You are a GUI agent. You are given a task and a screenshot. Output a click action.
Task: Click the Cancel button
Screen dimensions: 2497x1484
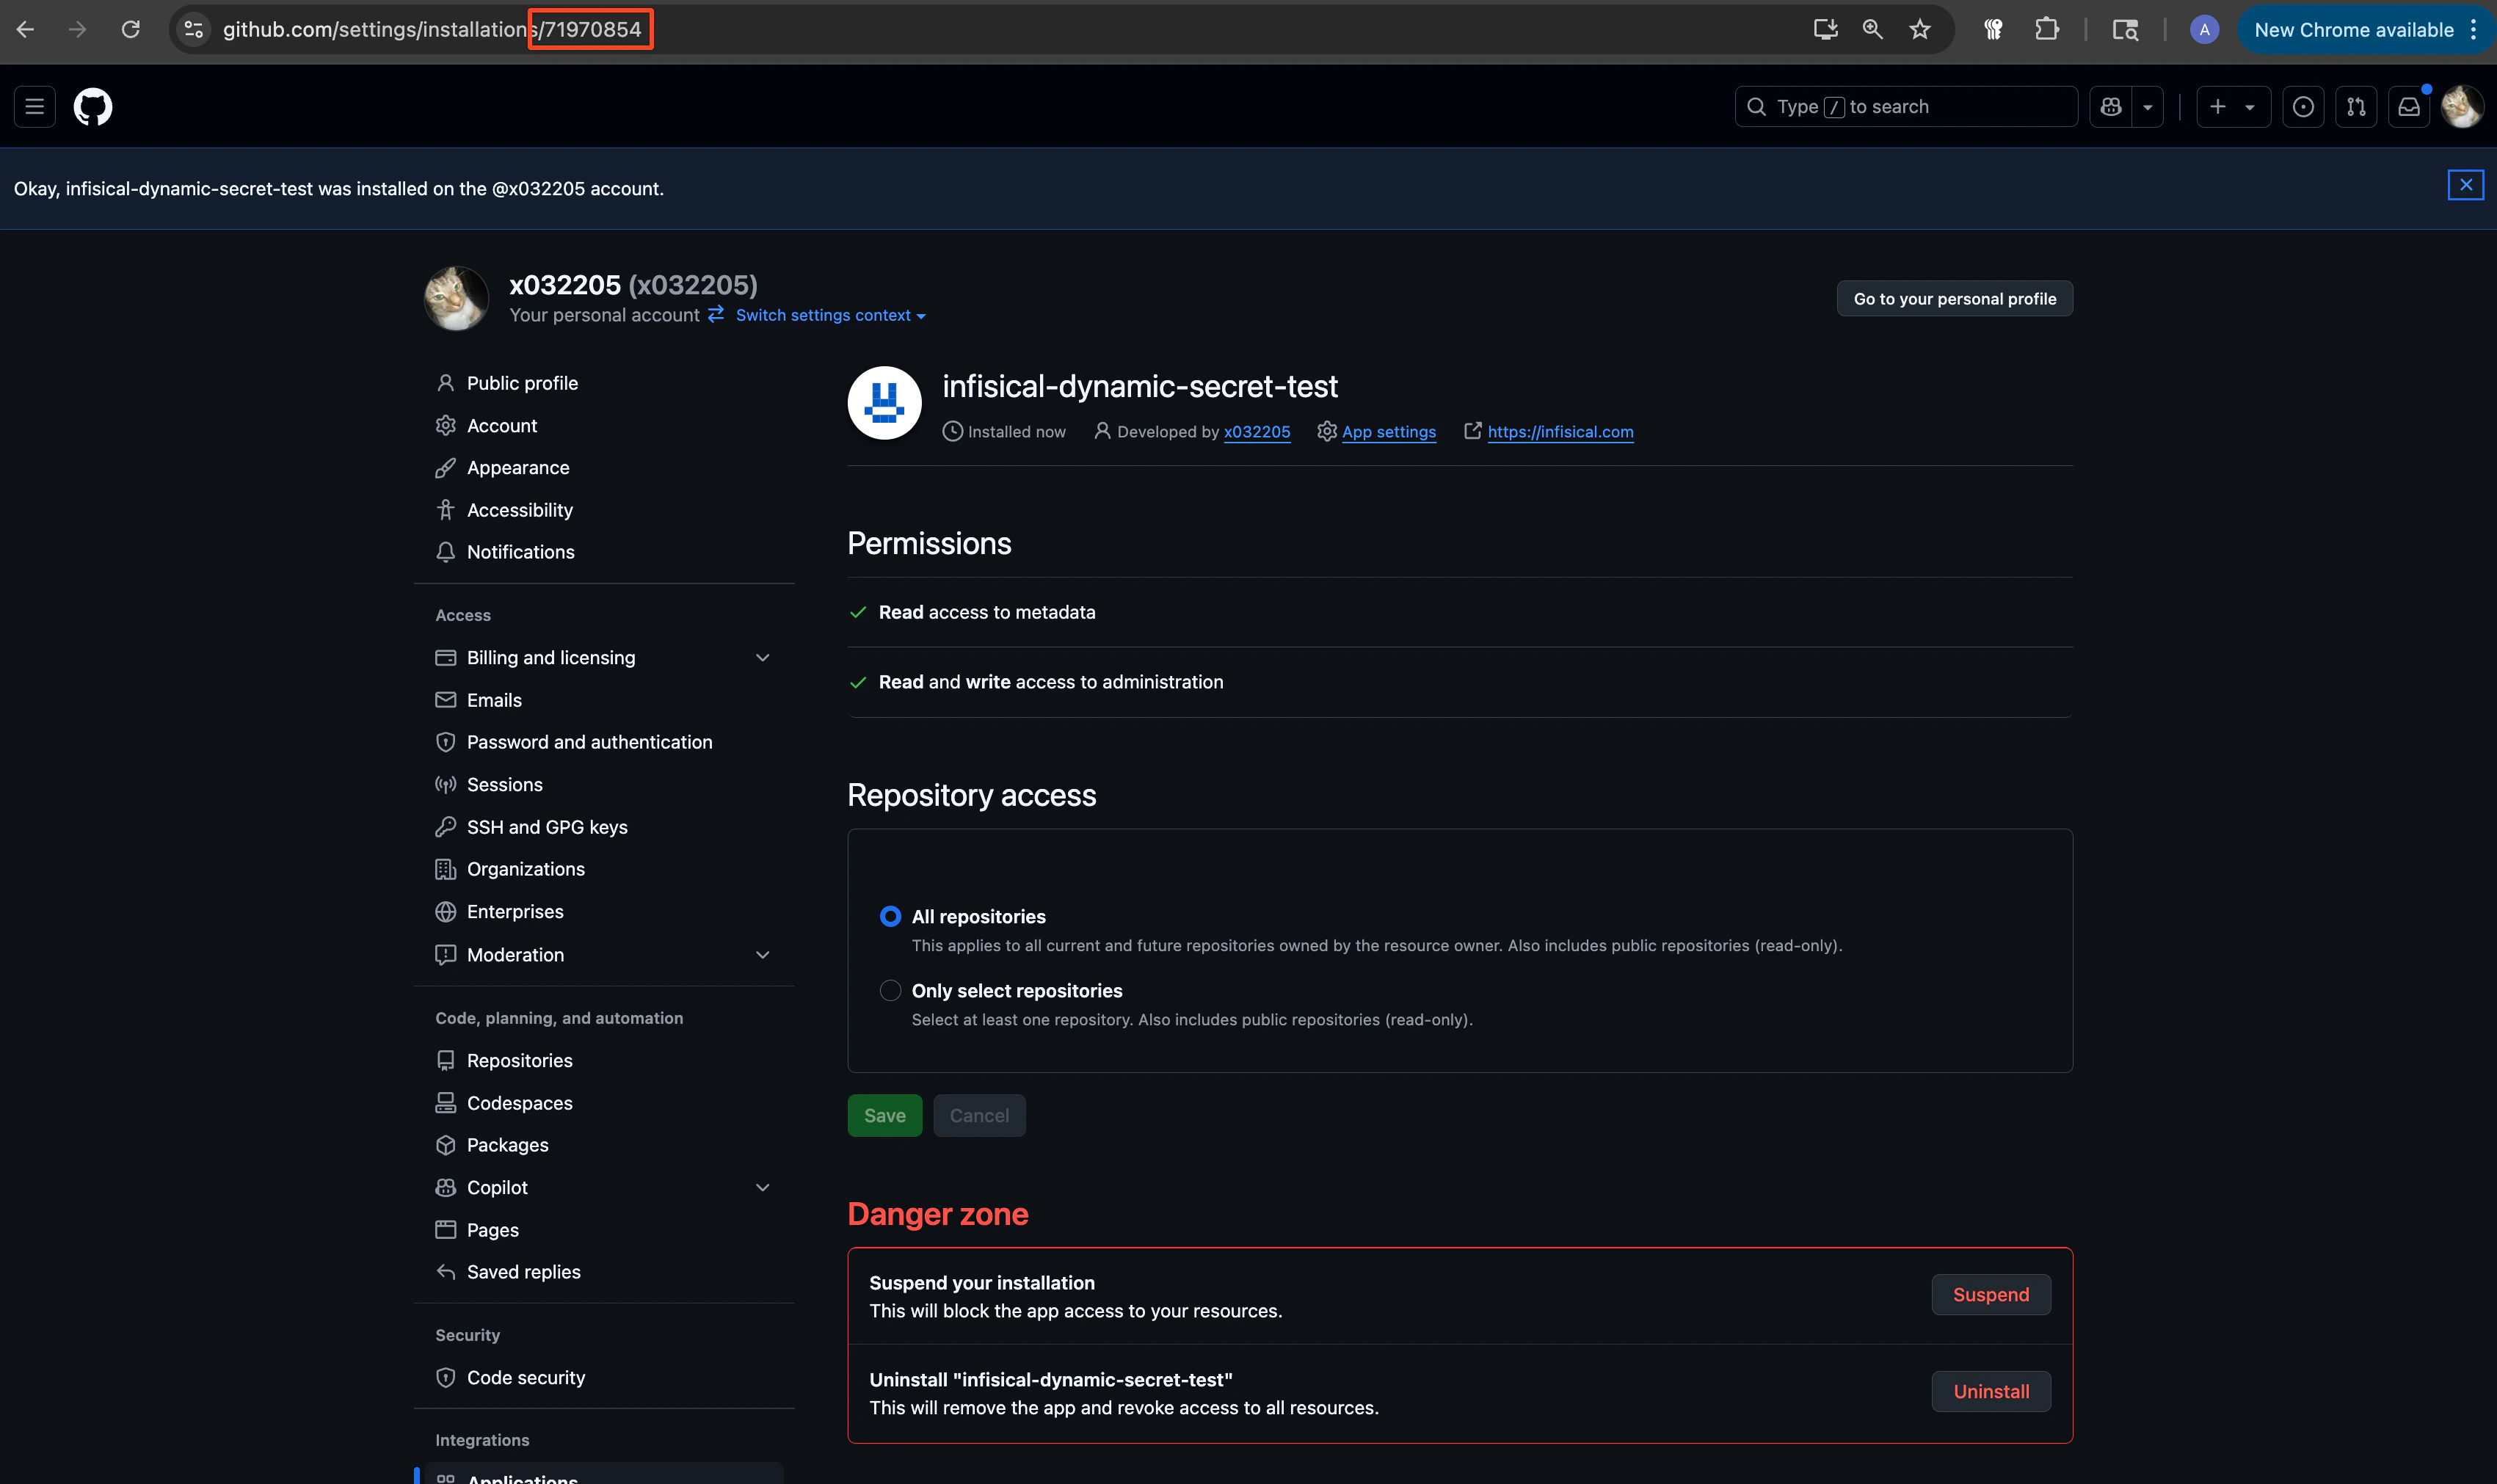tap(979, 1116)
